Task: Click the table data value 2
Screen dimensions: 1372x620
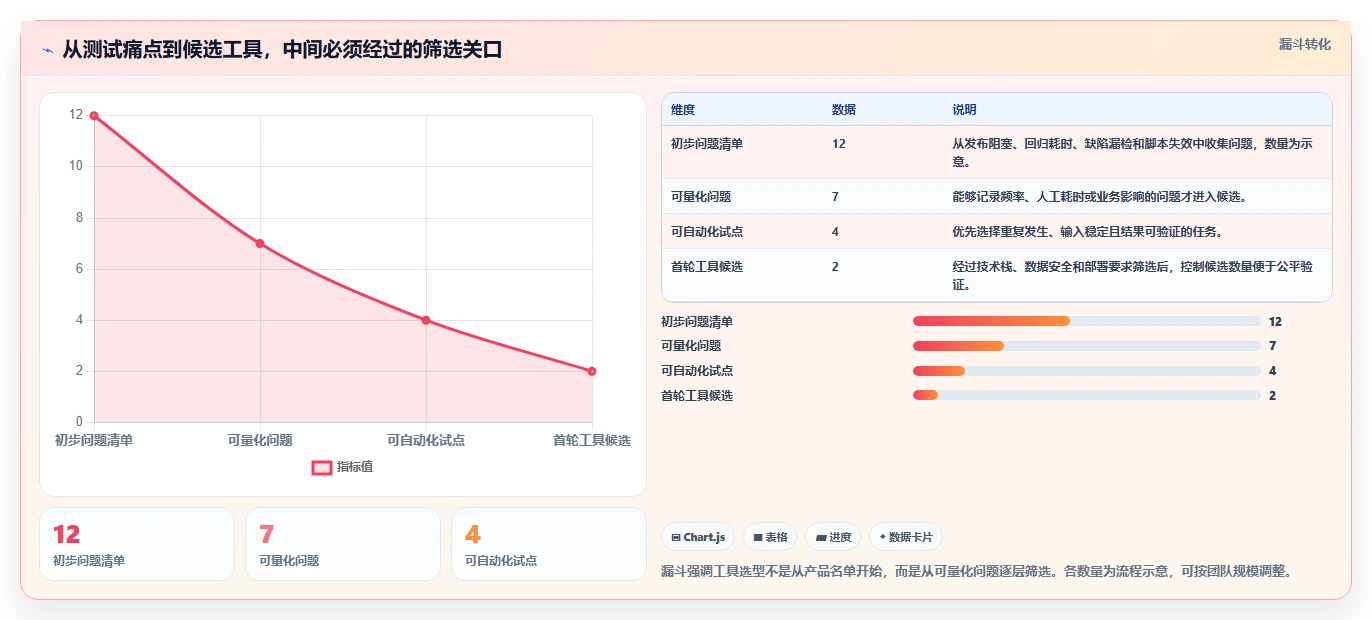Action: tap(835, 267)
